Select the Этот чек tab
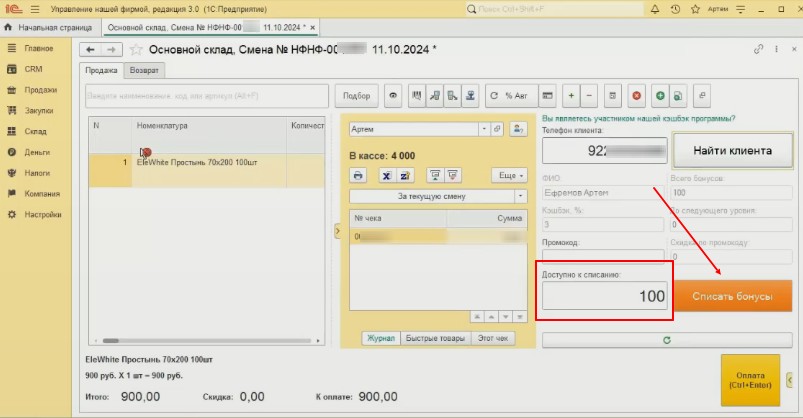 pos(493,338)
